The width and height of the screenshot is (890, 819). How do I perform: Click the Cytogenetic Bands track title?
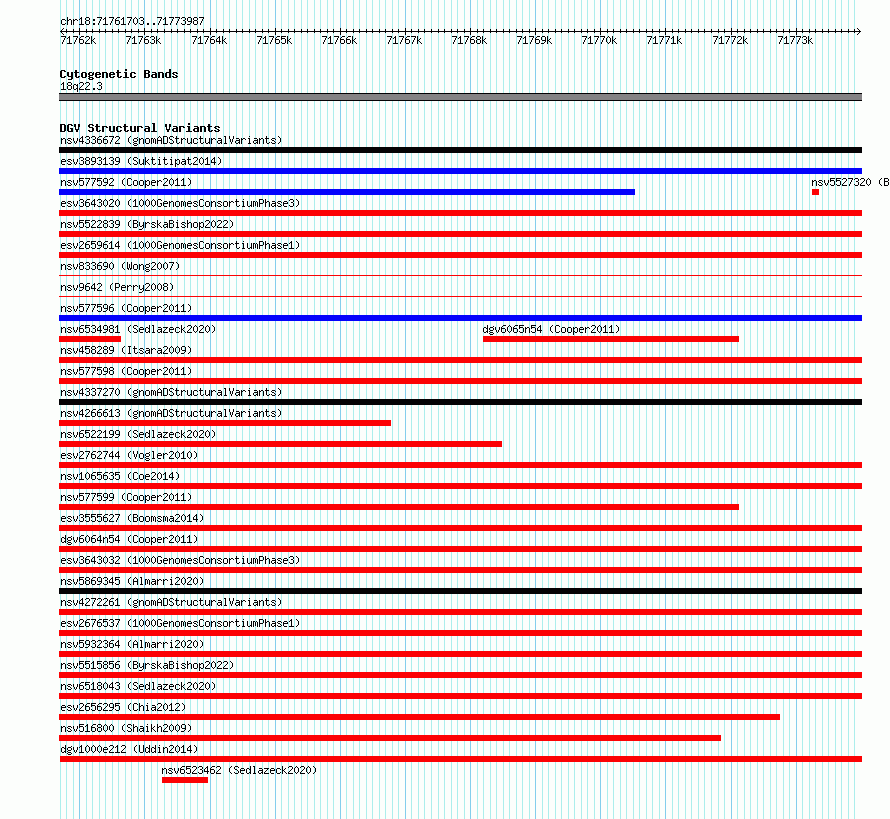[119, 74]
